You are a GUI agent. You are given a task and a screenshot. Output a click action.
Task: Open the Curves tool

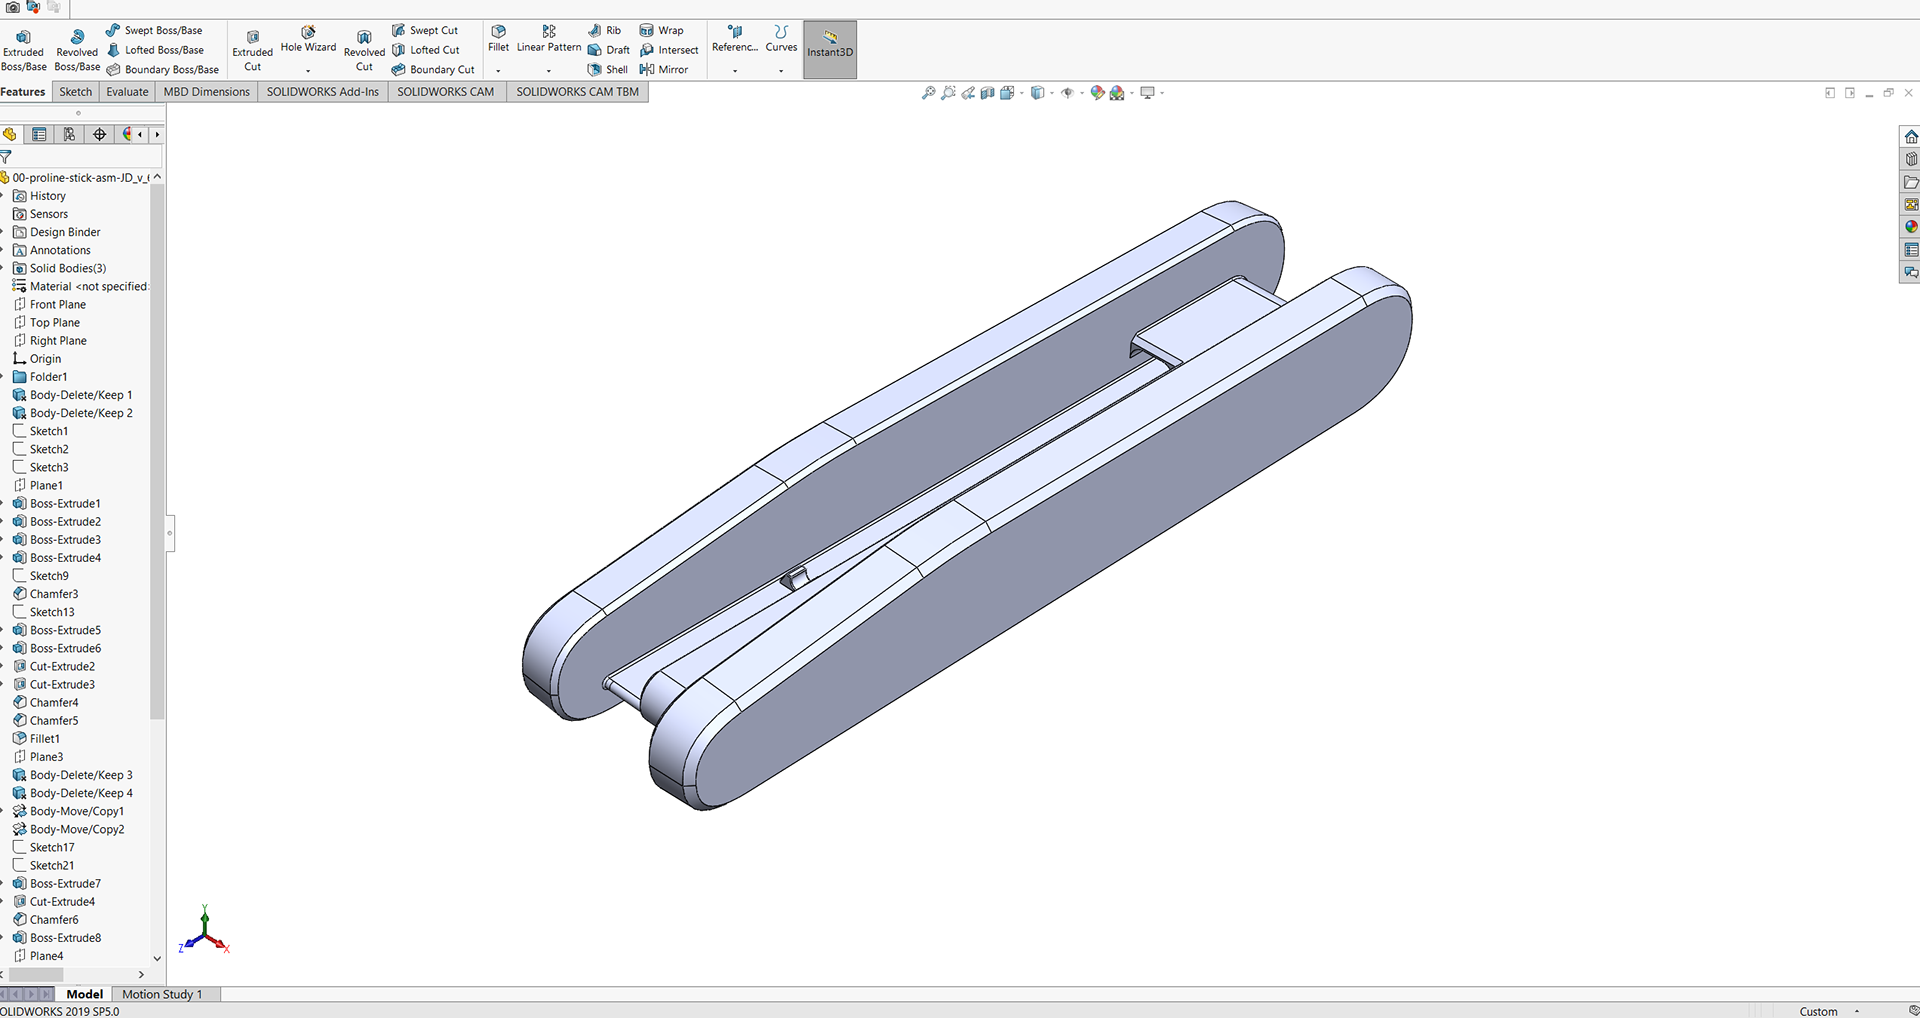tap(781, 39)
